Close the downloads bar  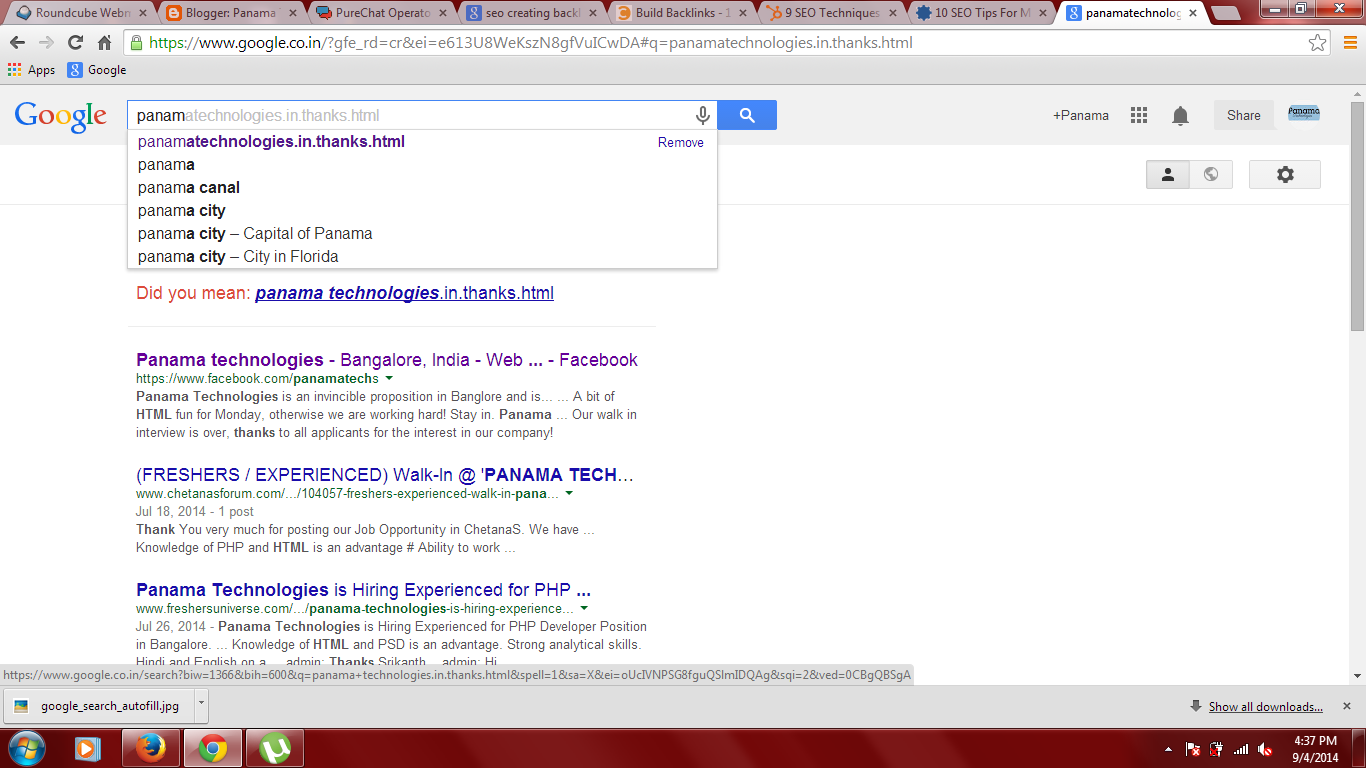1347,706
